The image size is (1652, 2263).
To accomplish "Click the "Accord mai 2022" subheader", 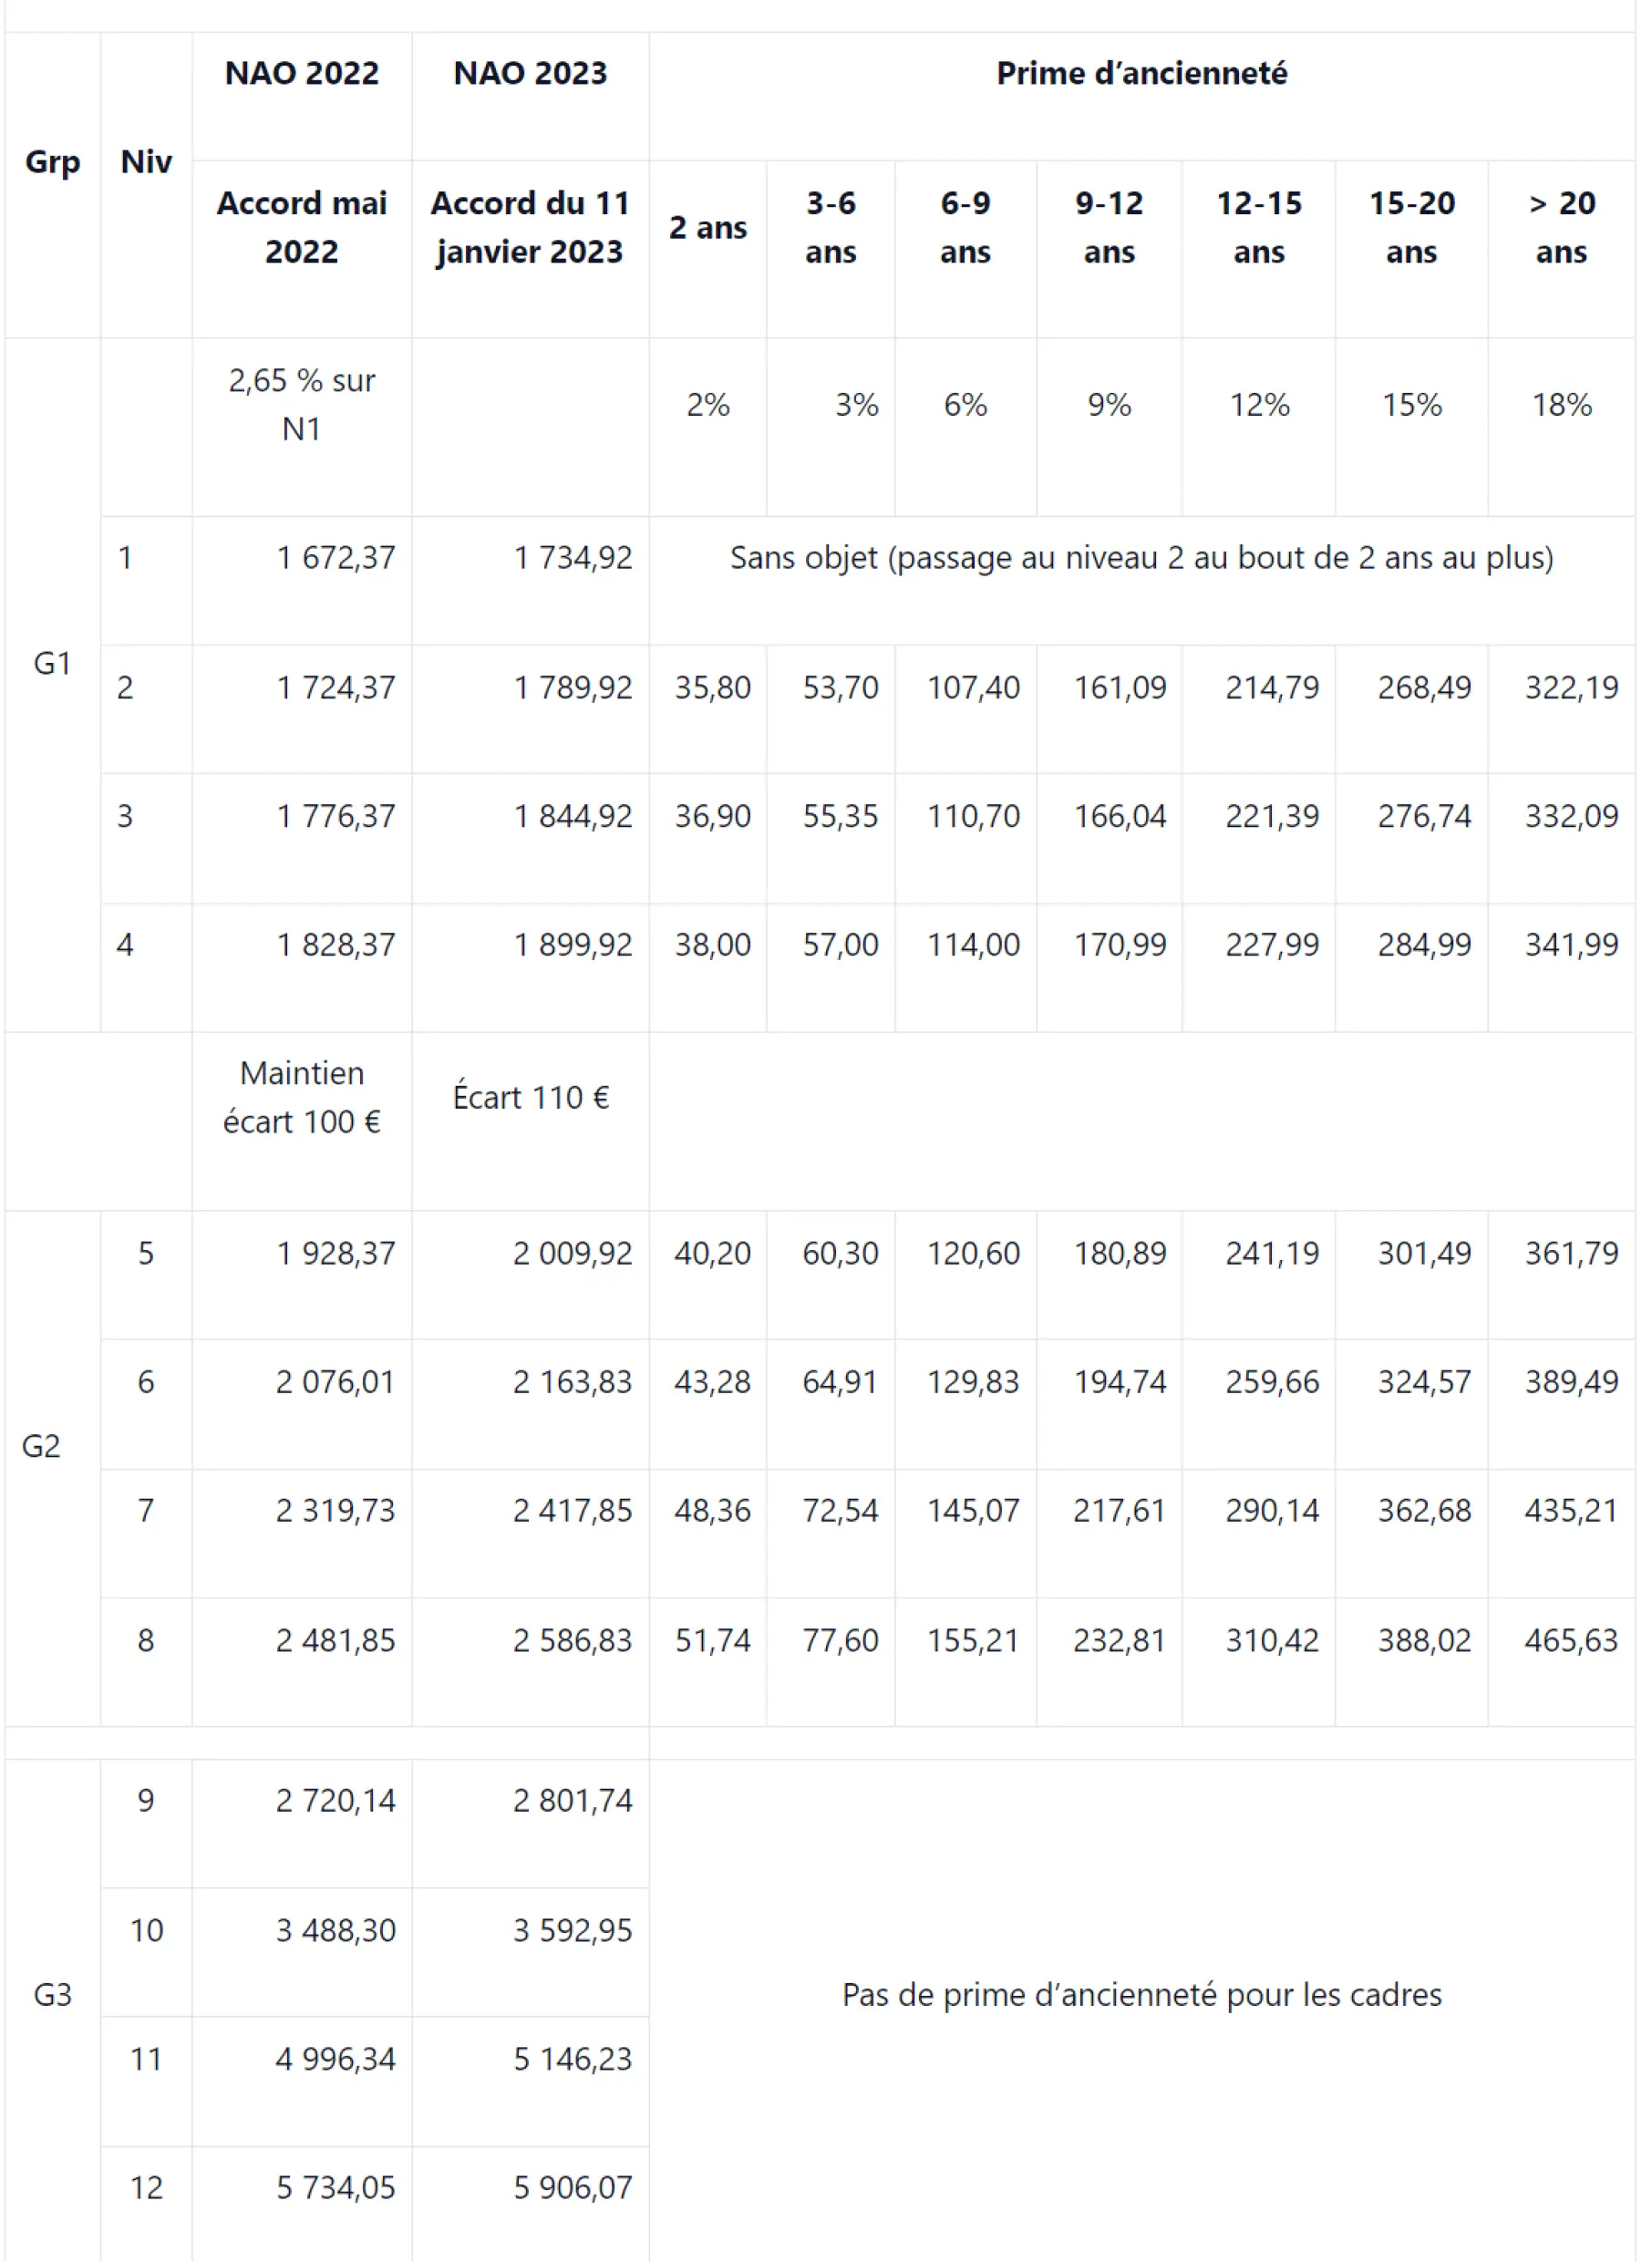I will 301,228.
